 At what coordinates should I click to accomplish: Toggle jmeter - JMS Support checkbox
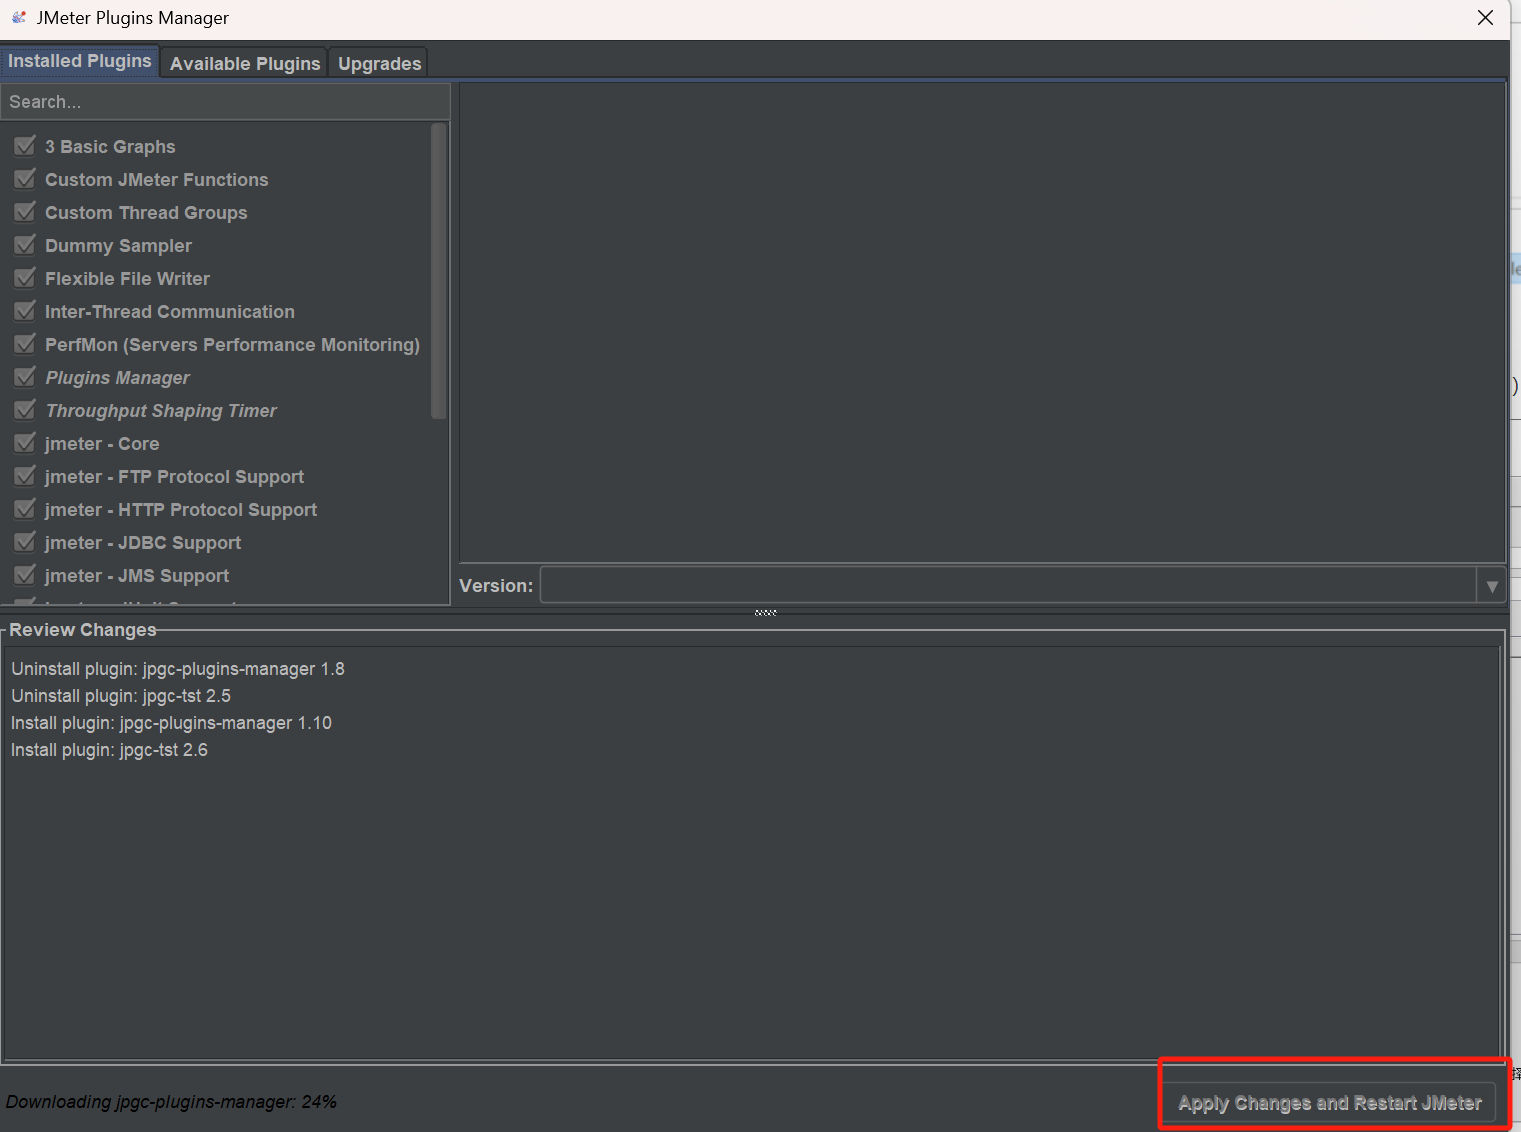pos(25,575)
